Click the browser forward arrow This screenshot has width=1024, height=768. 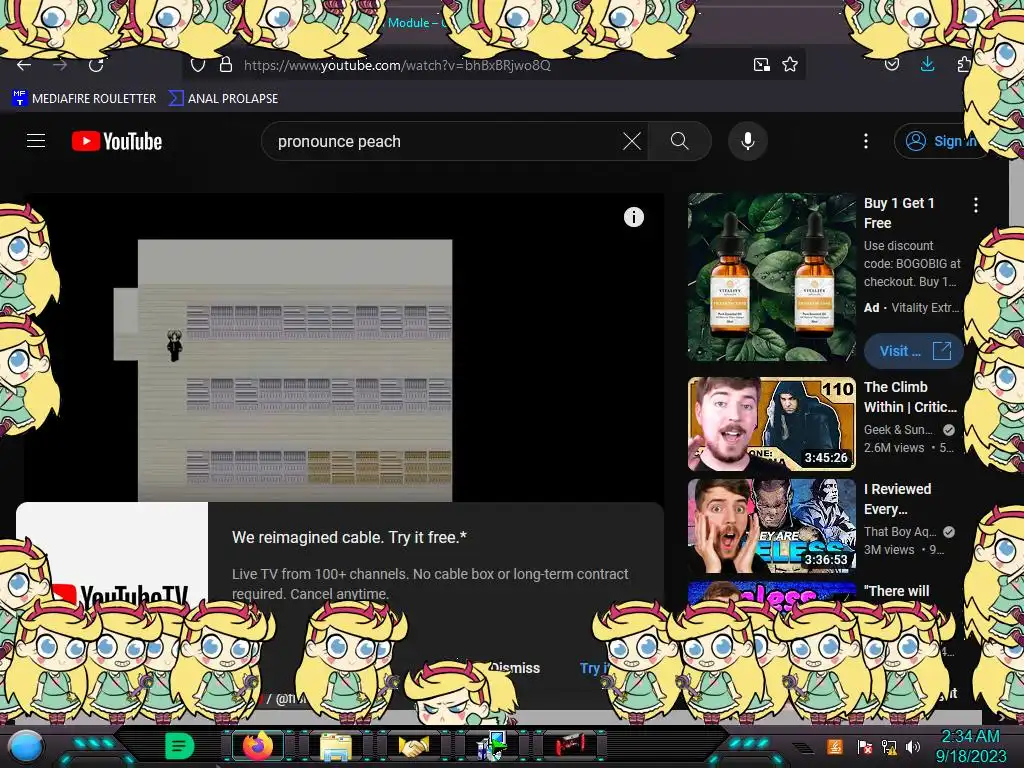[x=60, y=65]
